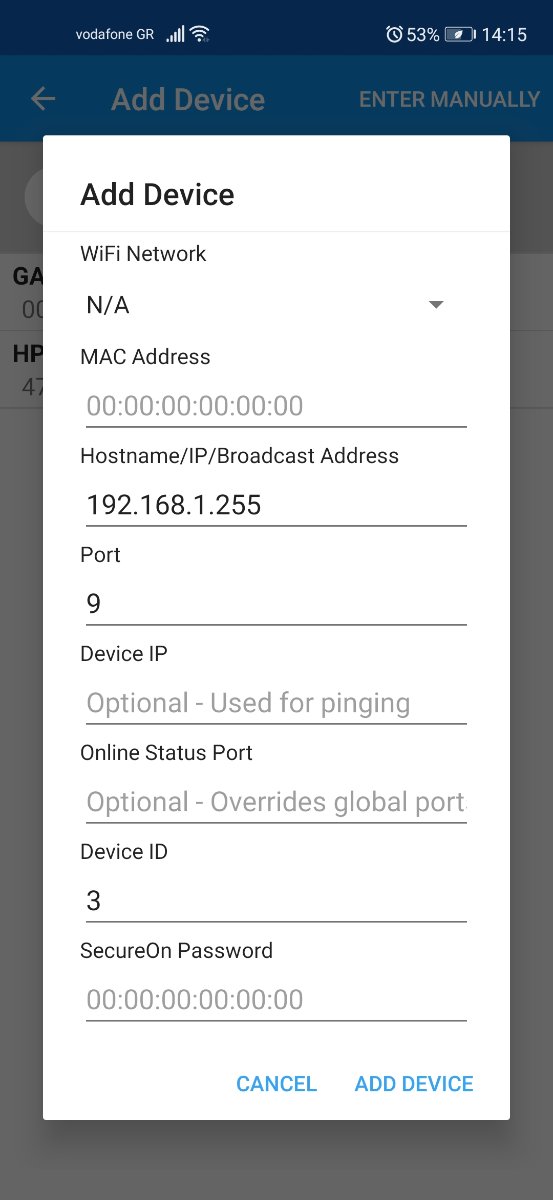Viewport: 553px width, 1200px height.
Task: Tap the cellular signal bars icon
Action: [175, 34]
